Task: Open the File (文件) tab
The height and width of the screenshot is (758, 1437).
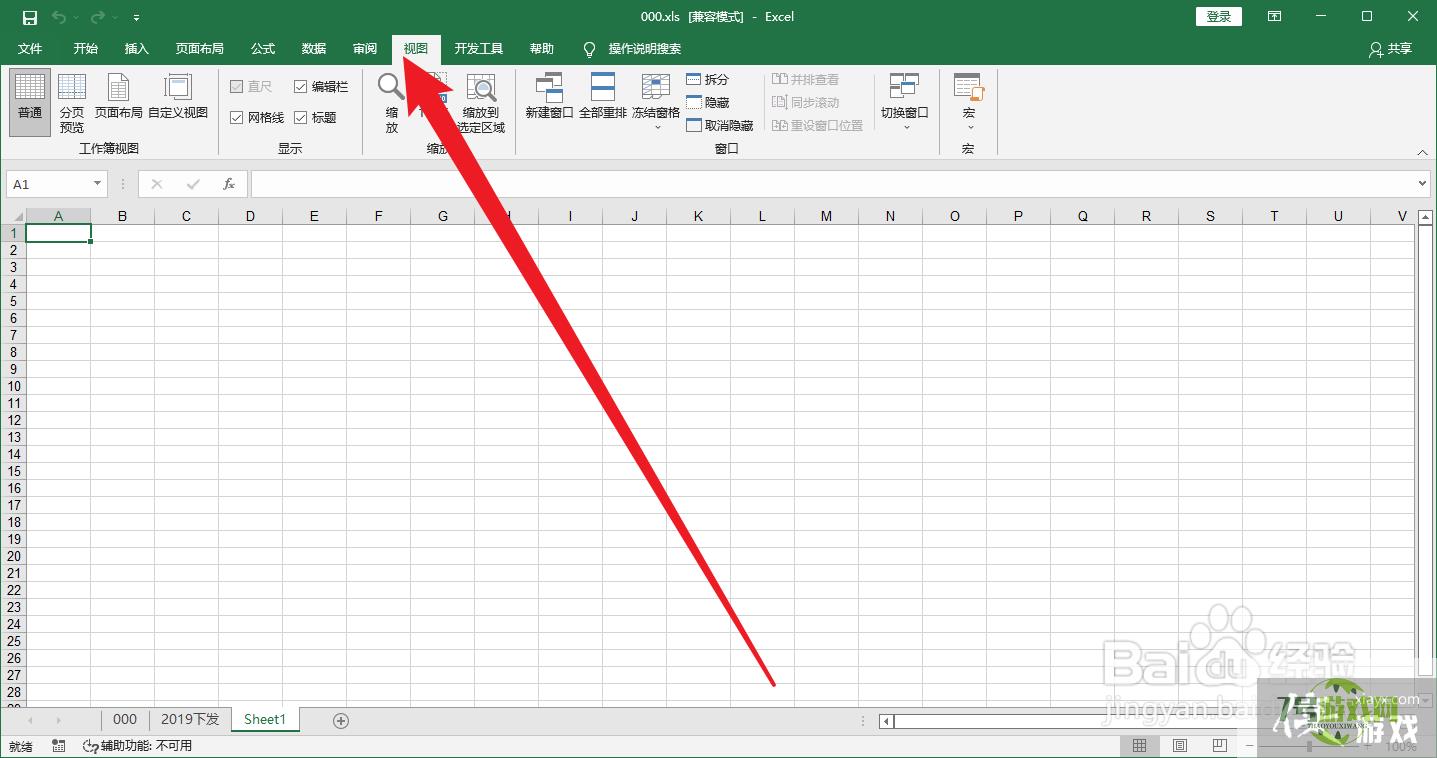Action: click(30, 49)
